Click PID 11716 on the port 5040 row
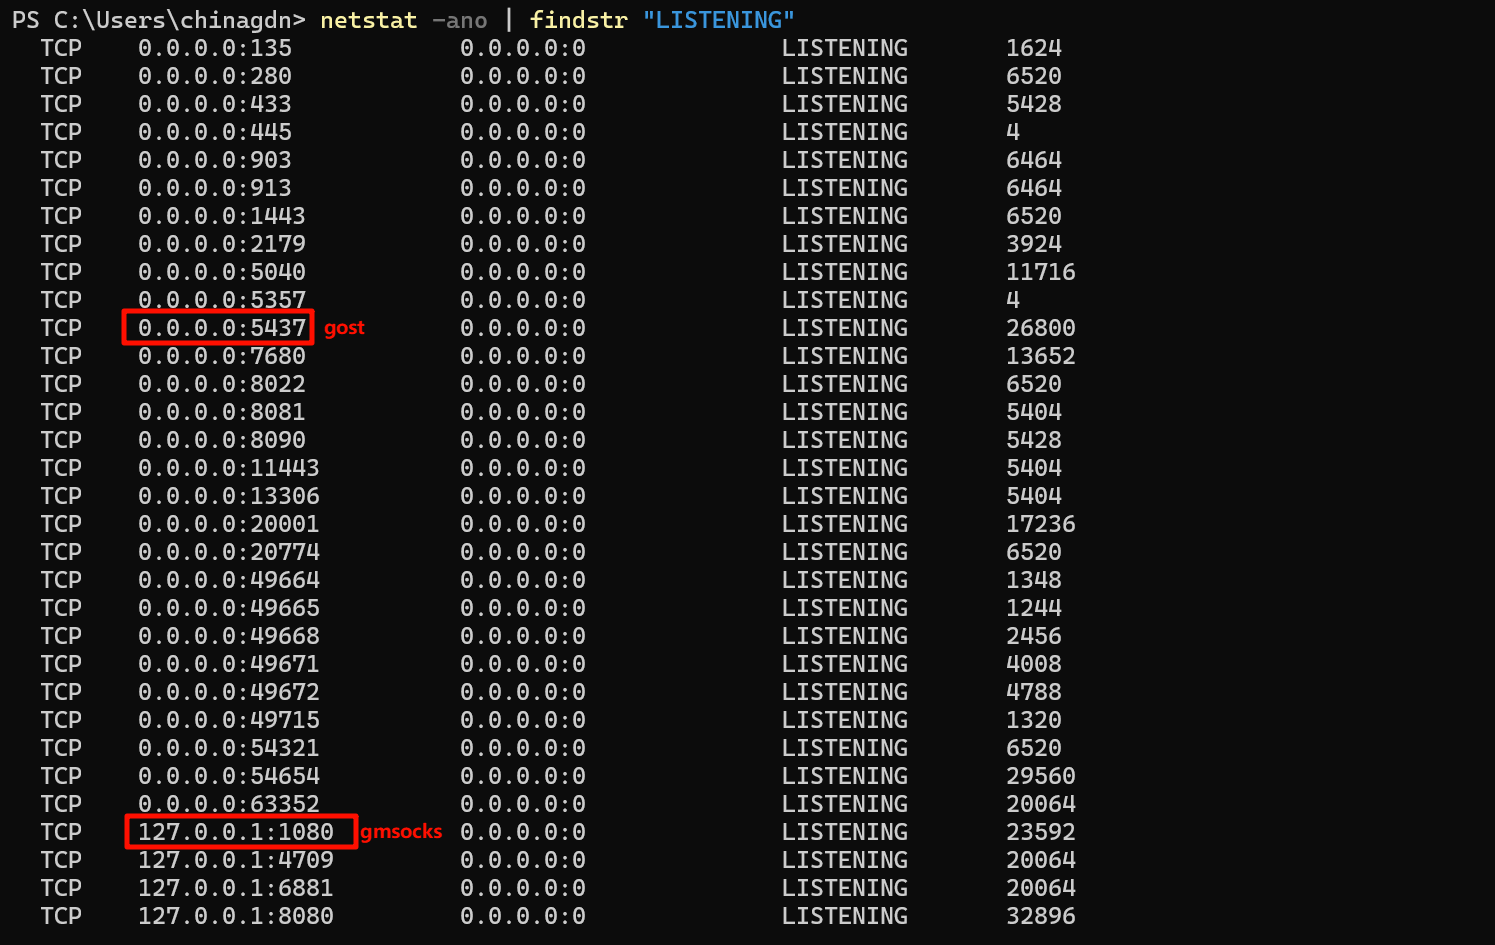Image resolution: width=1495 pixels, height=945 pixels. click(1040, 272)
